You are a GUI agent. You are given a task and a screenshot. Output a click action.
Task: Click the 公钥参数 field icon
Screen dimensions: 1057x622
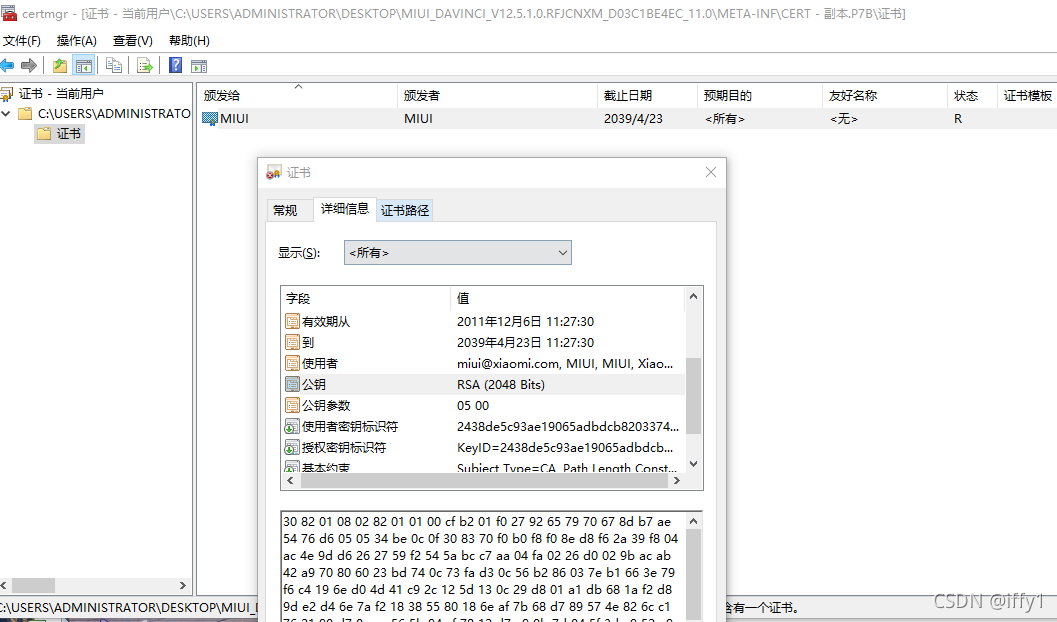[x=292, y=405]
